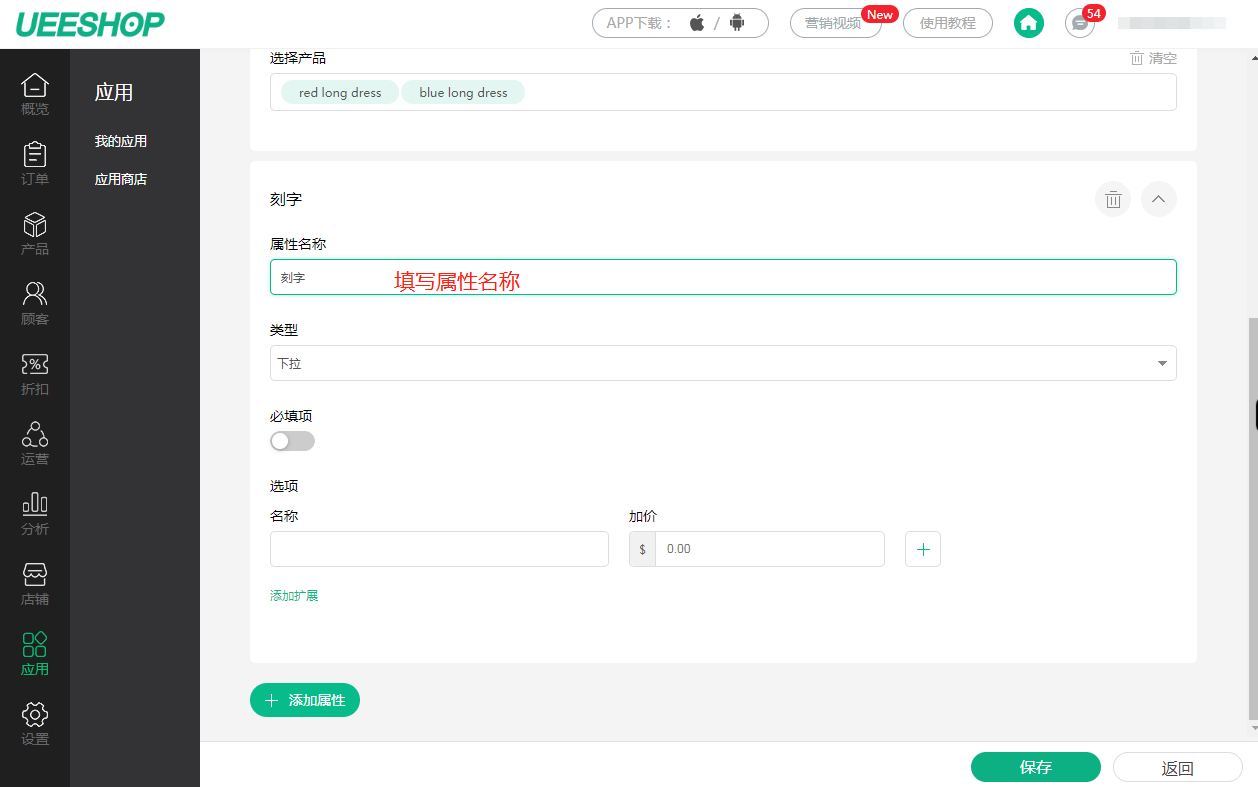This screenshot has width=1258, height=787.
Task: Click the 保存 save button
Action: [1036, 767]
